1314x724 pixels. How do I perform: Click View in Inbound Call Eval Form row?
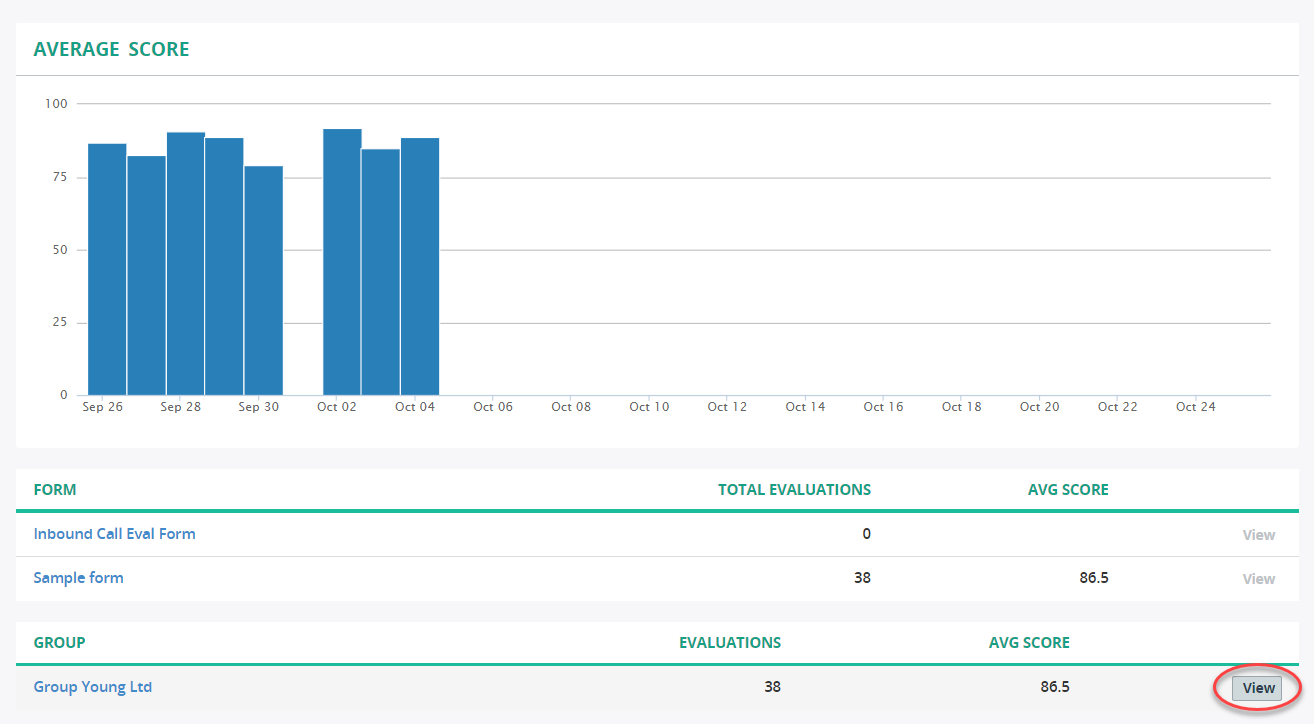click(1258, 535)
